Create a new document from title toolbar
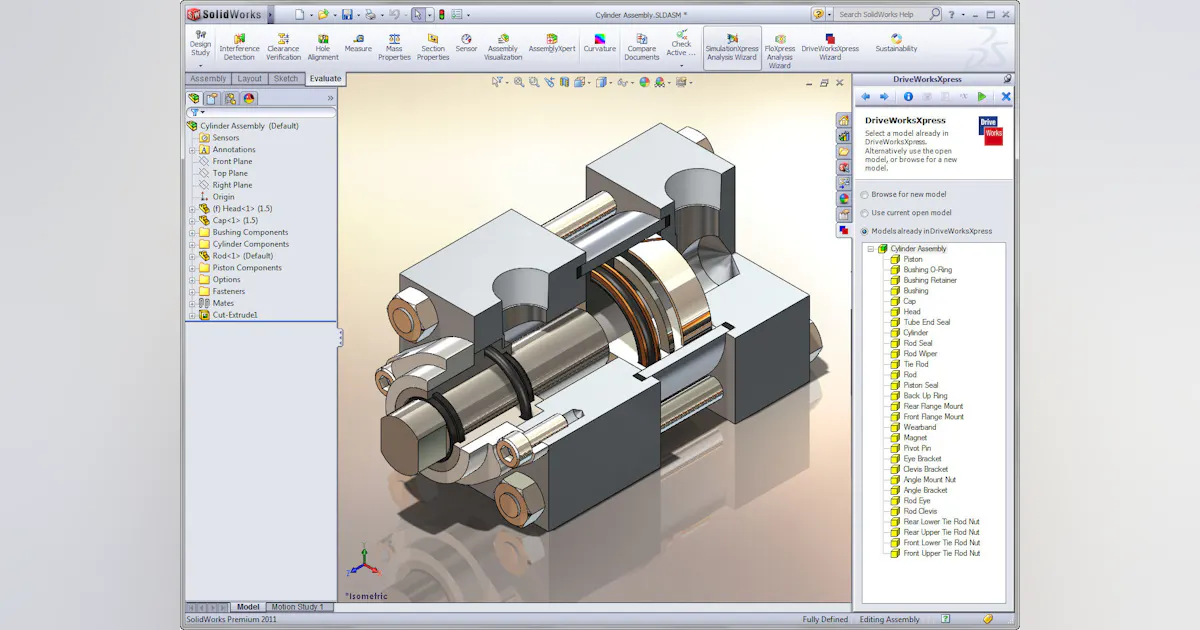1200x630 pixels. 299,15
